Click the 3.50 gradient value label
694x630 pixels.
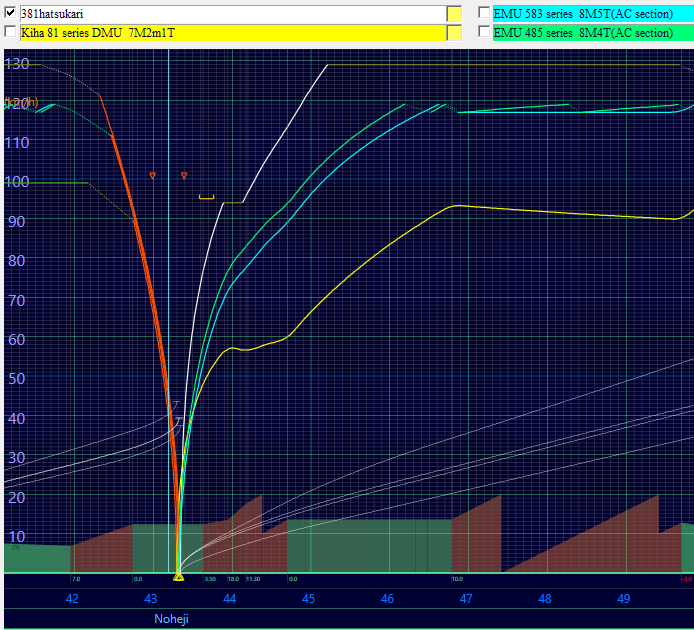coord(210,579)
